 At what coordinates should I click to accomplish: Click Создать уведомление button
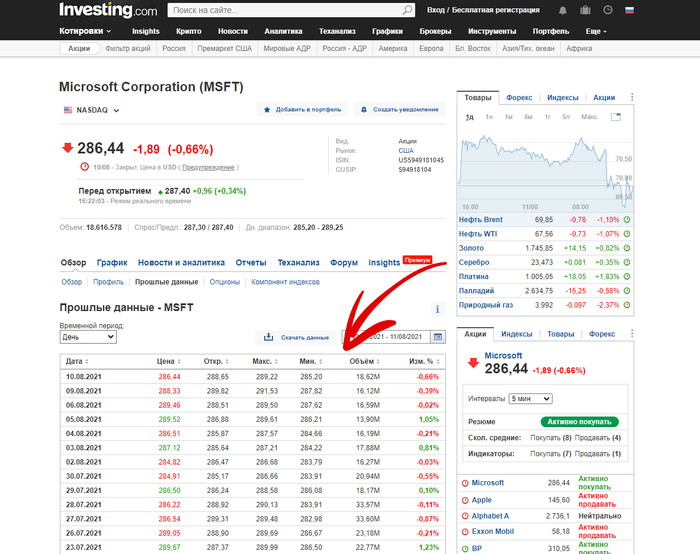tap(400, 110)
